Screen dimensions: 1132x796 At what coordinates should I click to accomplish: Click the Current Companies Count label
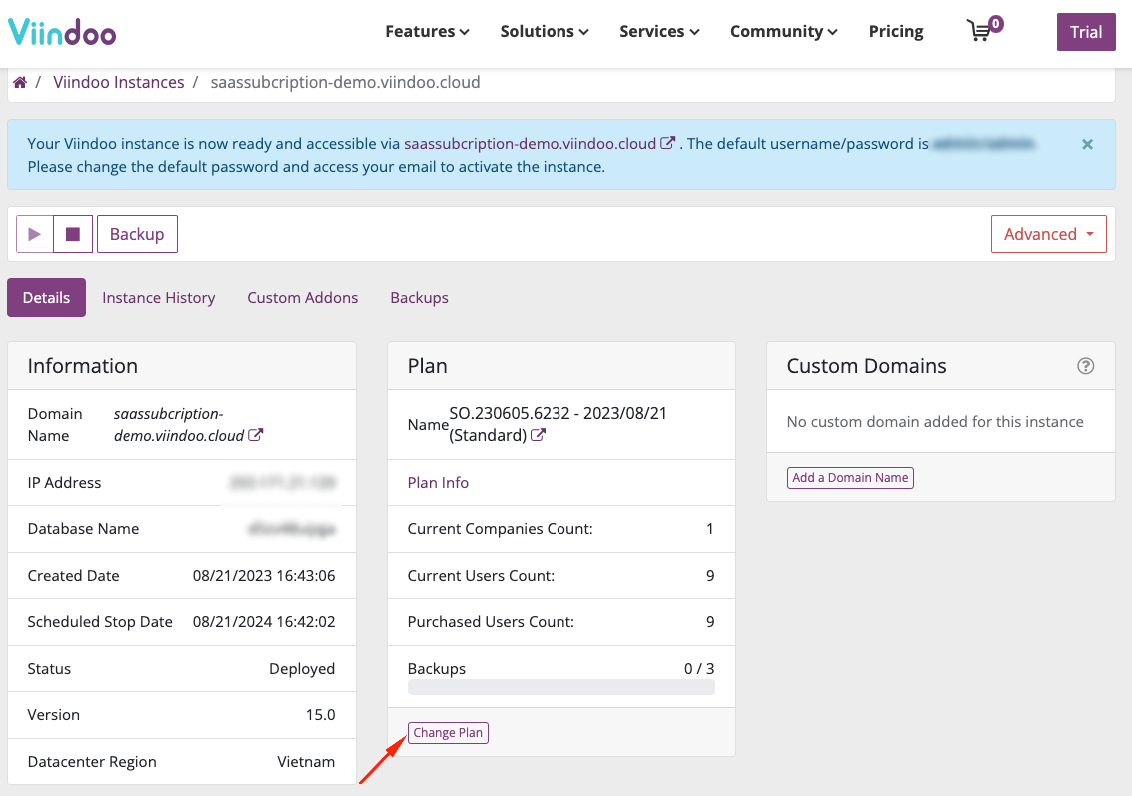[500, 529]
